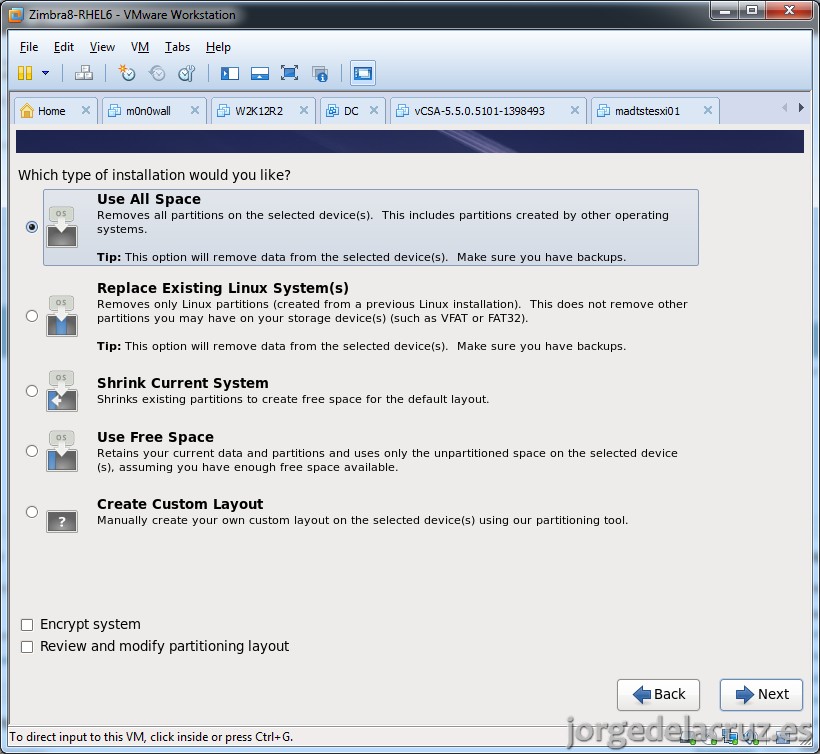The height and width of the screenshot is (754, 820).
Task: Close the madtstesxi01 tab
Action: click(708, 110)
